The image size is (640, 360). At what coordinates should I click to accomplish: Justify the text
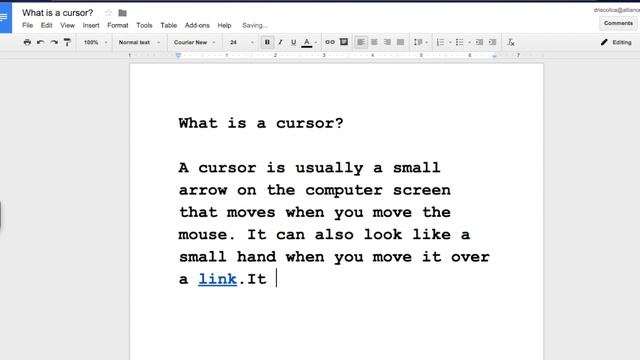click(x=400, y=42)
